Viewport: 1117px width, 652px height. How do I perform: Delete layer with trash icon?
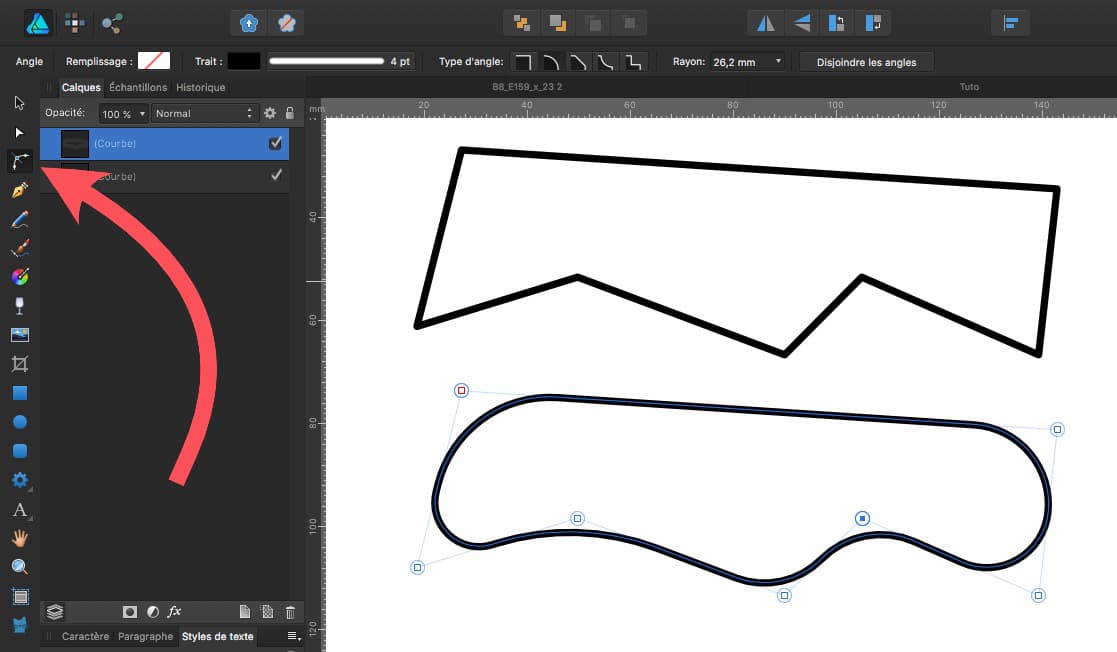click(290, 612)
